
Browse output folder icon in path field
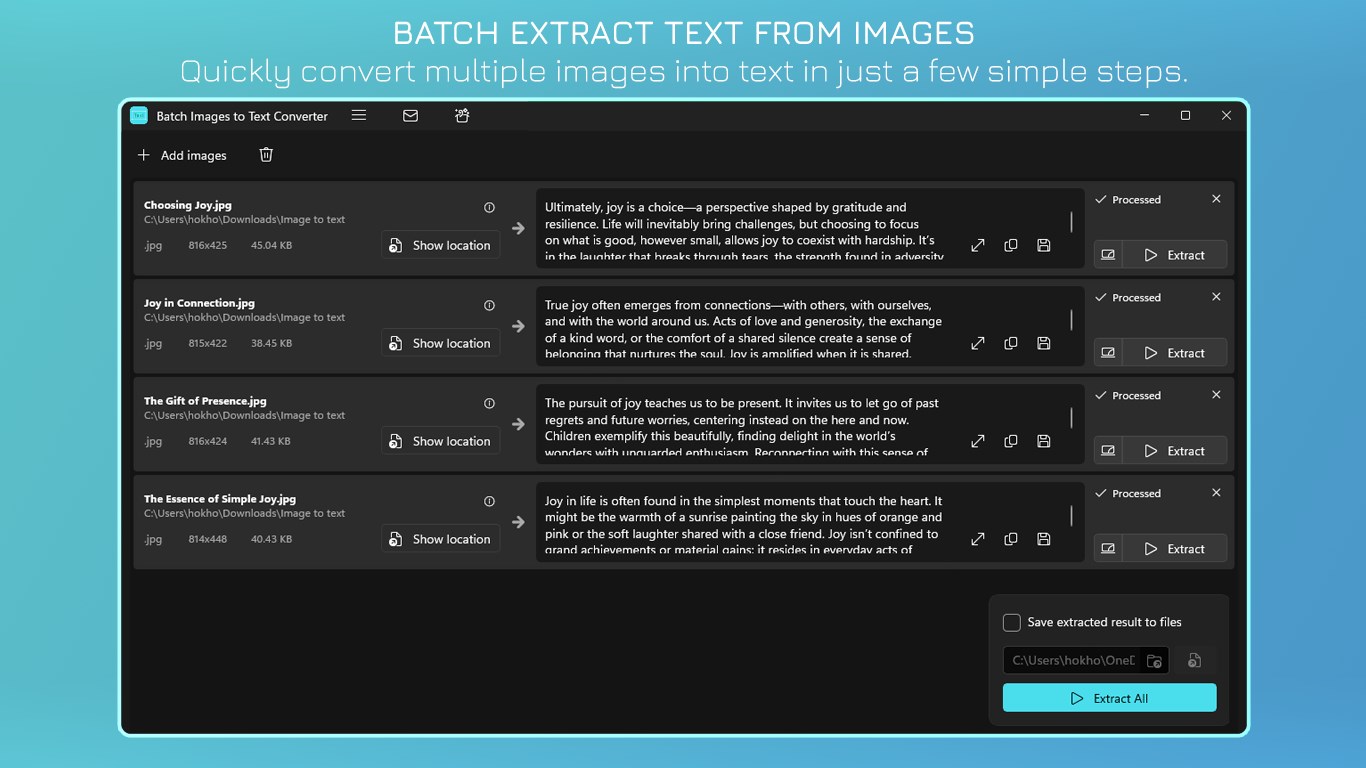tap(1154, 660)
